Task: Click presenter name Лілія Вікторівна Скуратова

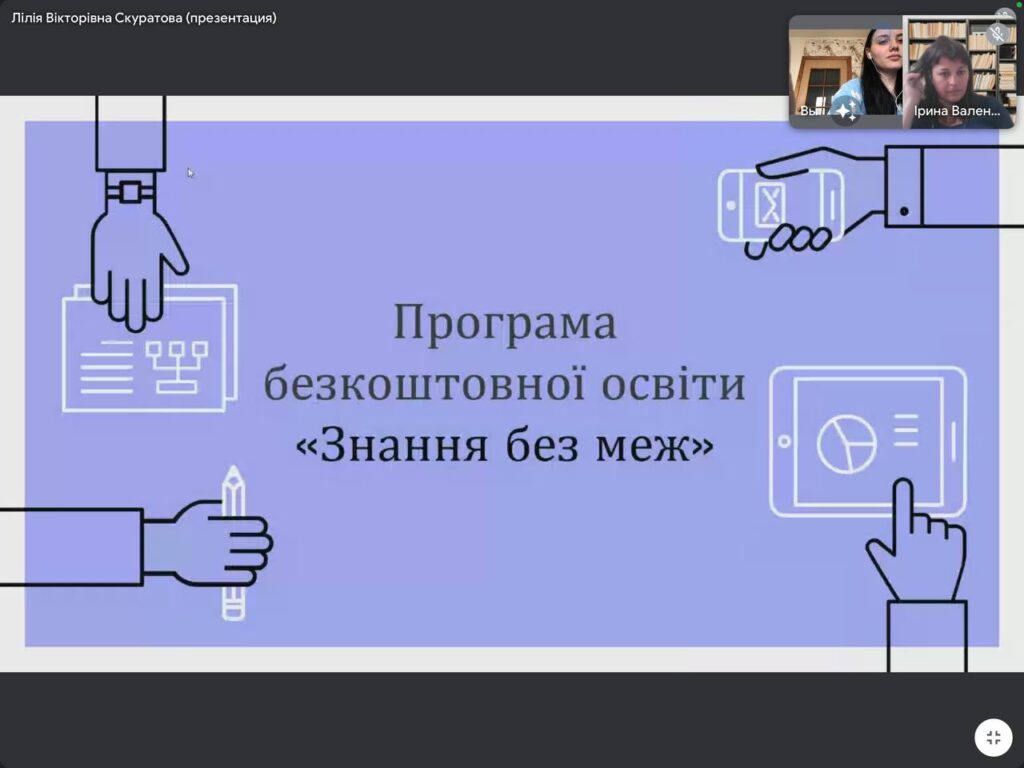Action: (x=144, y=18)
